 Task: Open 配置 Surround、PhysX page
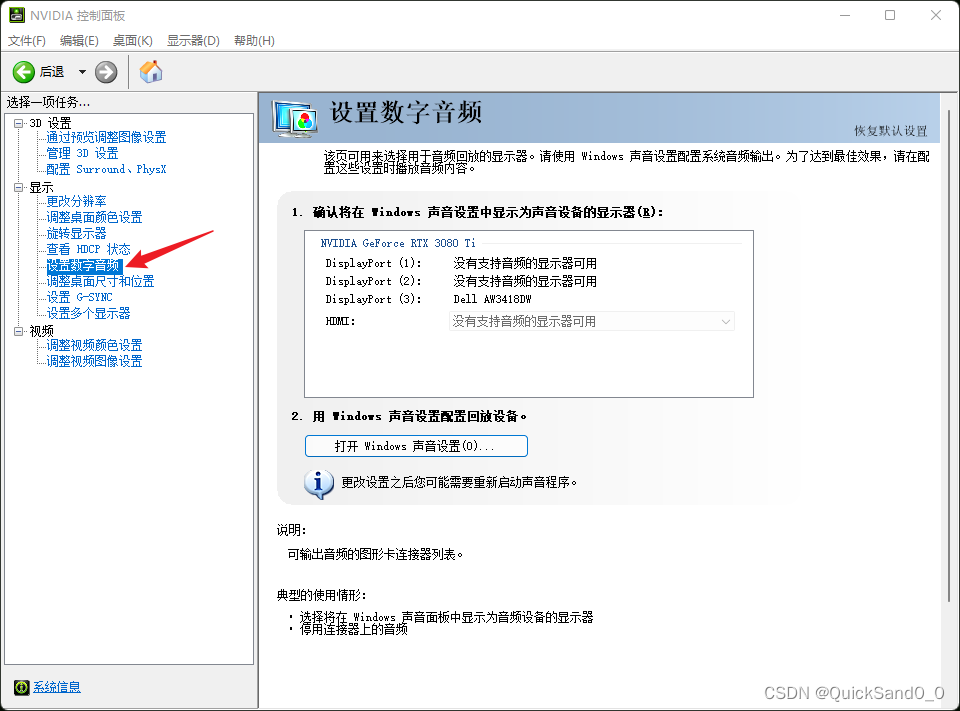pyautogui.click(x=106, y=169)
